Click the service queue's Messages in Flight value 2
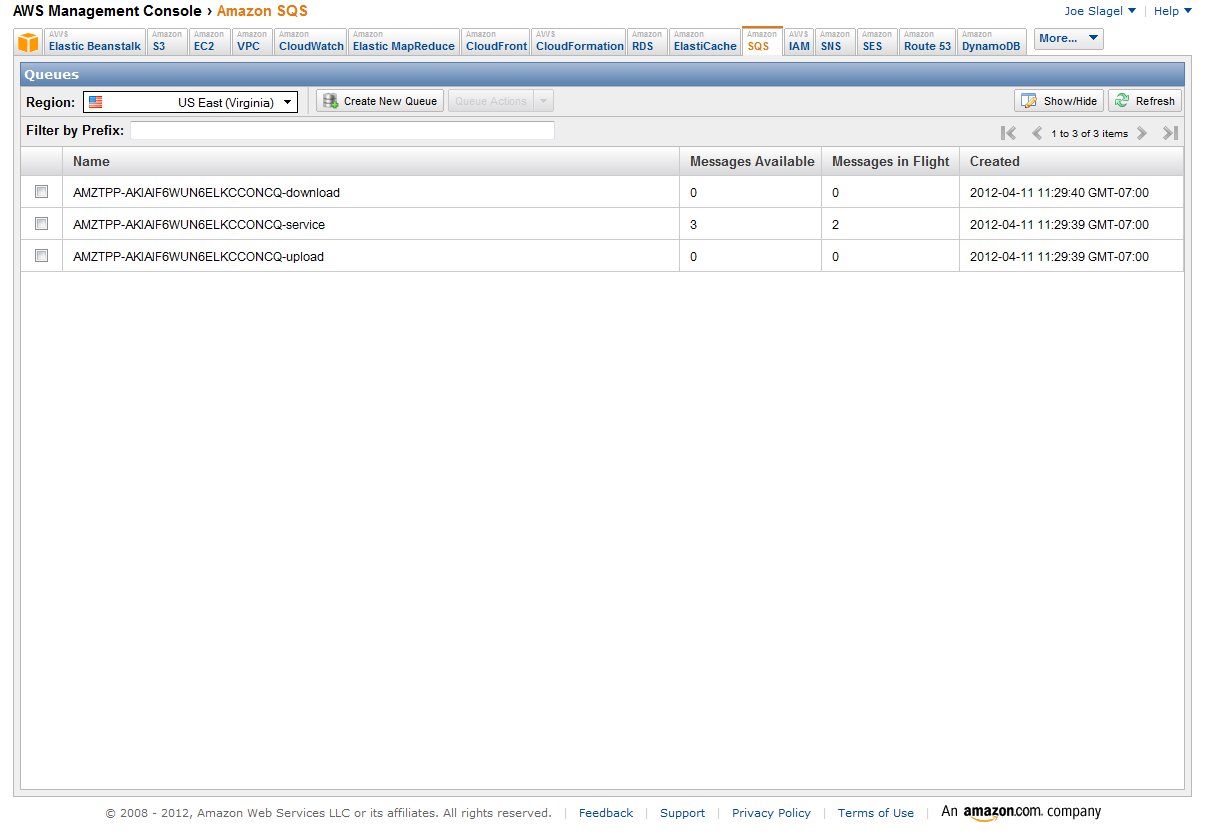Viewport: 1210px width, 834px height. (x=836, y=224)
